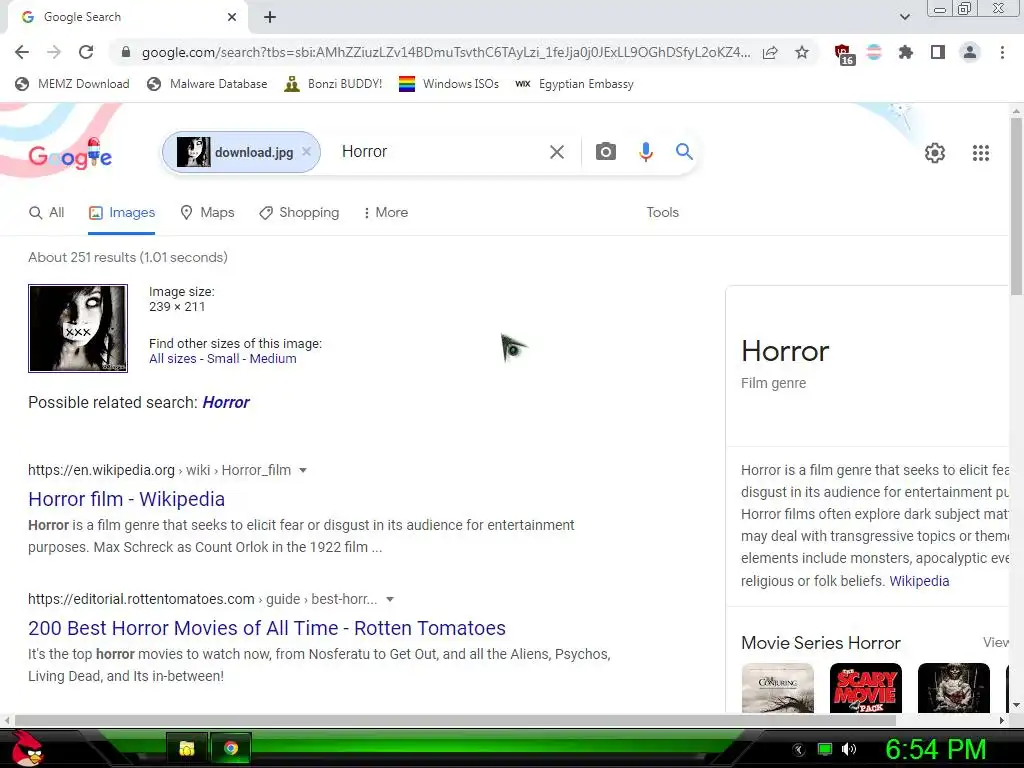
Task: Click the download.jpg chip thumbnail
Action: [x=193, y=152]
